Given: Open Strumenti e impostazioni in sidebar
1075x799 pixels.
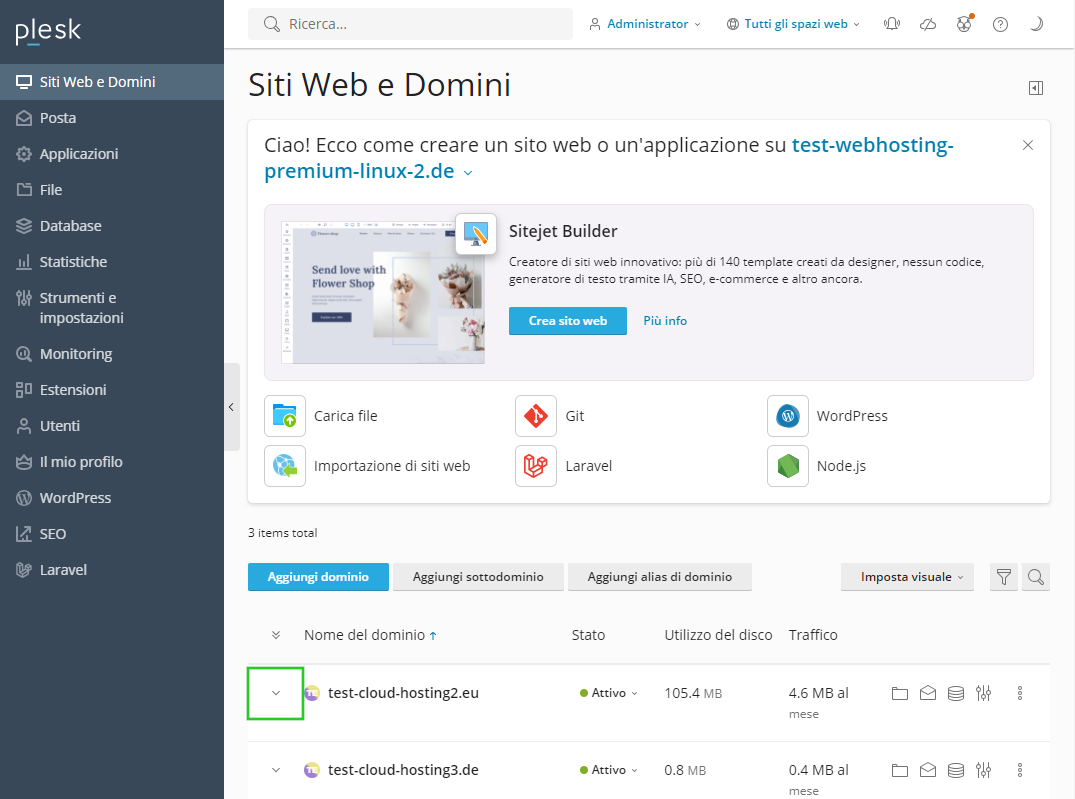Looking at the screenshot, I should click(x=112, y=308).
